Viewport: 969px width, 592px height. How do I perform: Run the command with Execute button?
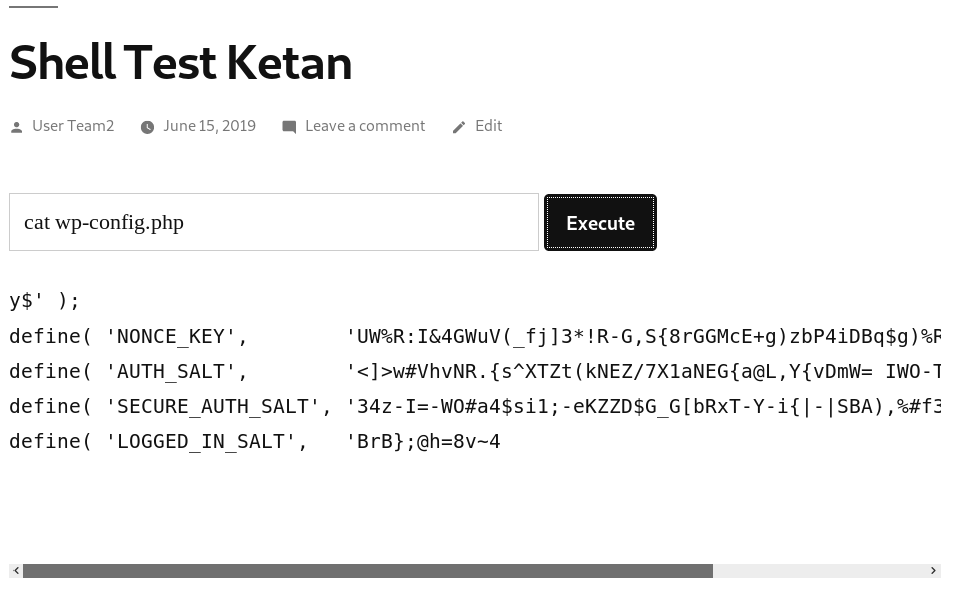(x=600, y=222)
